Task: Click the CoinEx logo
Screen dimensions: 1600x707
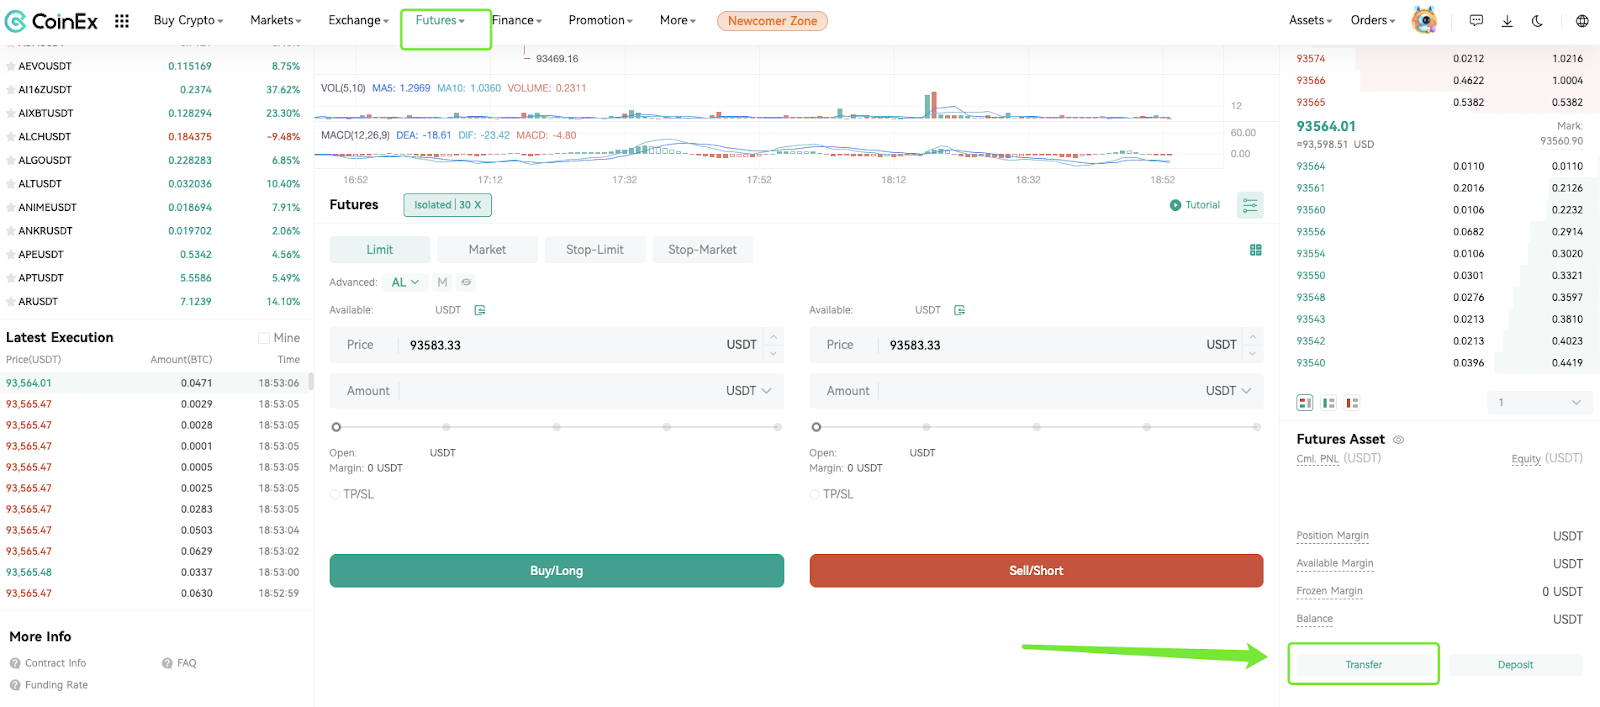Action: [x=51, y=21]
